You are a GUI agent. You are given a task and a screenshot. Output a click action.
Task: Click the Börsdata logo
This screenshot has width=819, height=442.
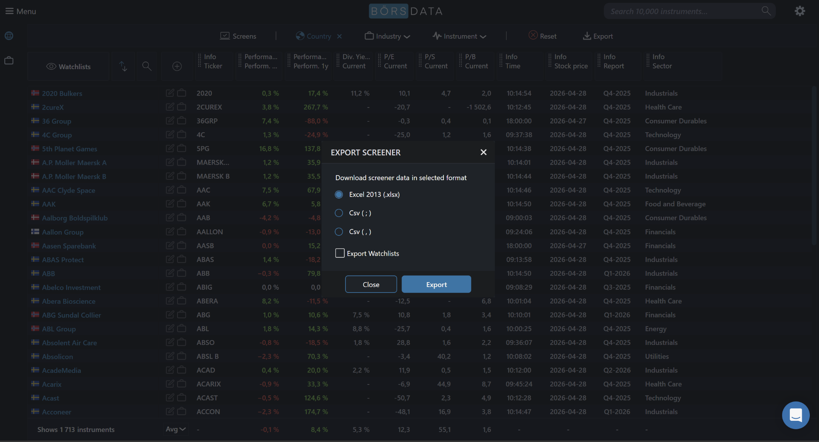406,11
